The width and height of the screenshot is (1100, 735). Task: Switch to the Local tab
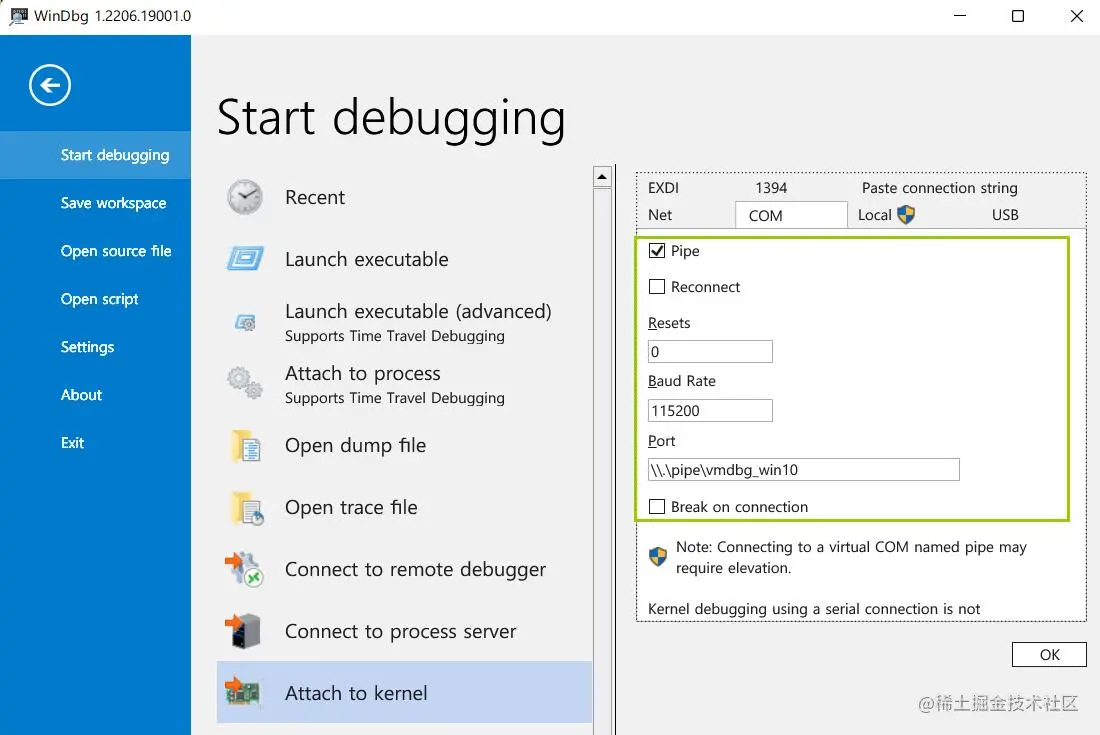(x=886, y=215)
